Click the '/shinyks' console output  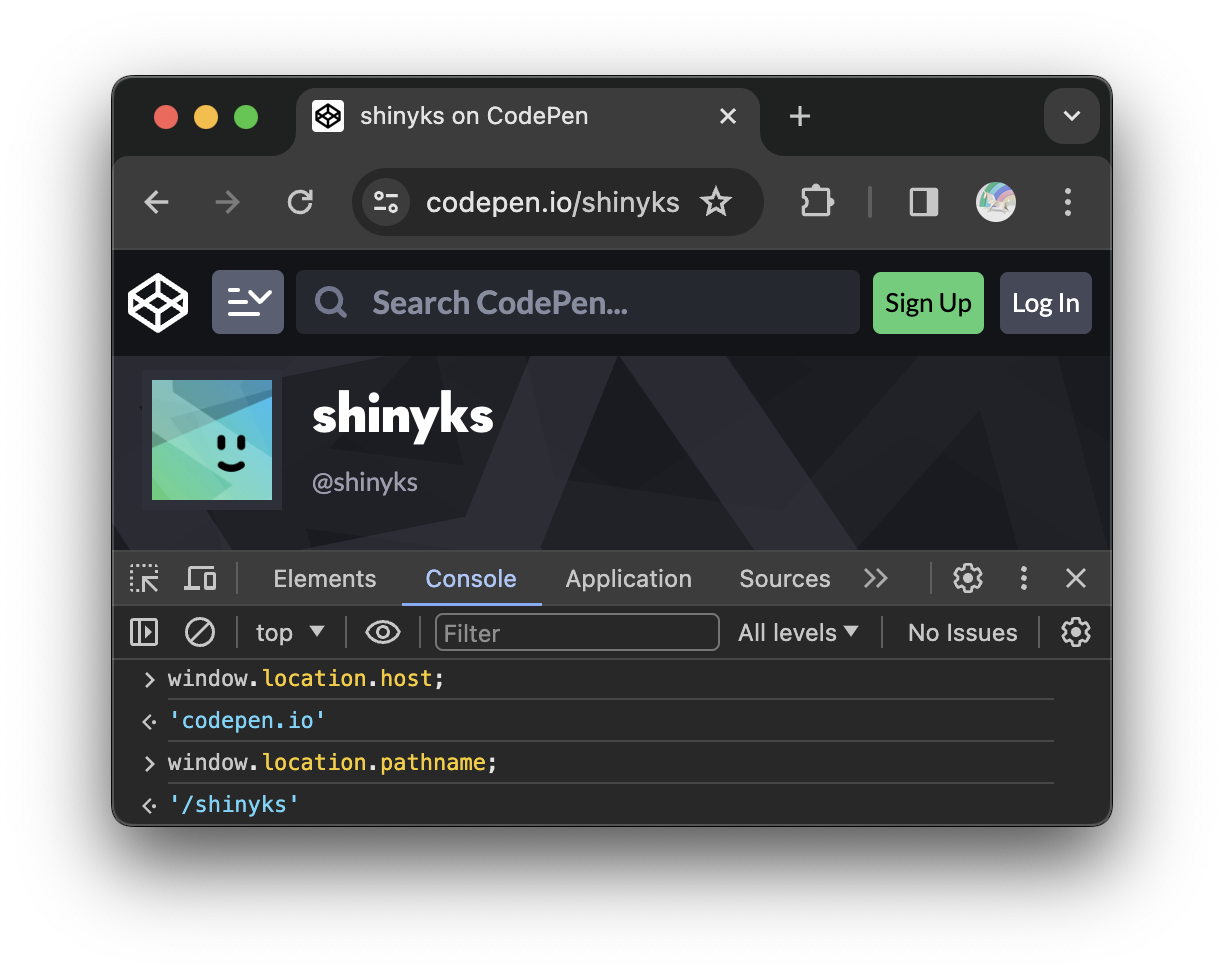[x=234, y=805]
